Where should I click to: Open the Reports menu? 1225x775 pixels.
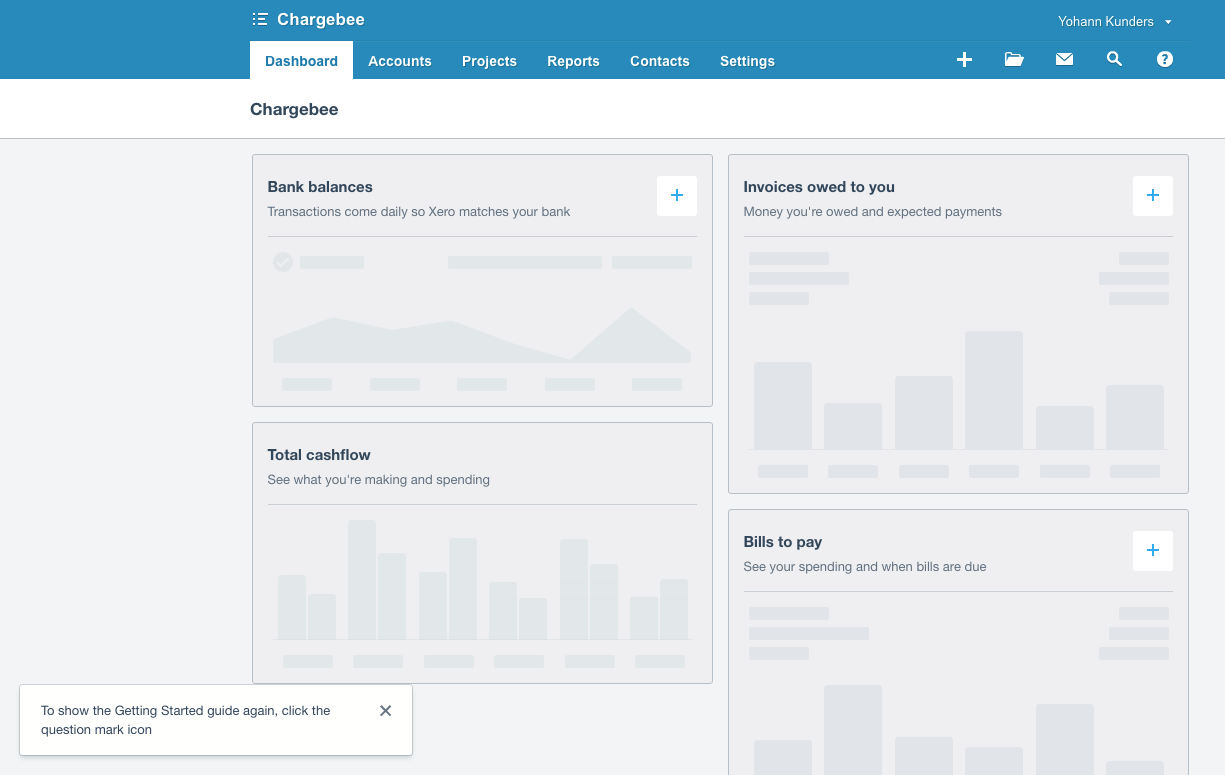coord(573,61)
